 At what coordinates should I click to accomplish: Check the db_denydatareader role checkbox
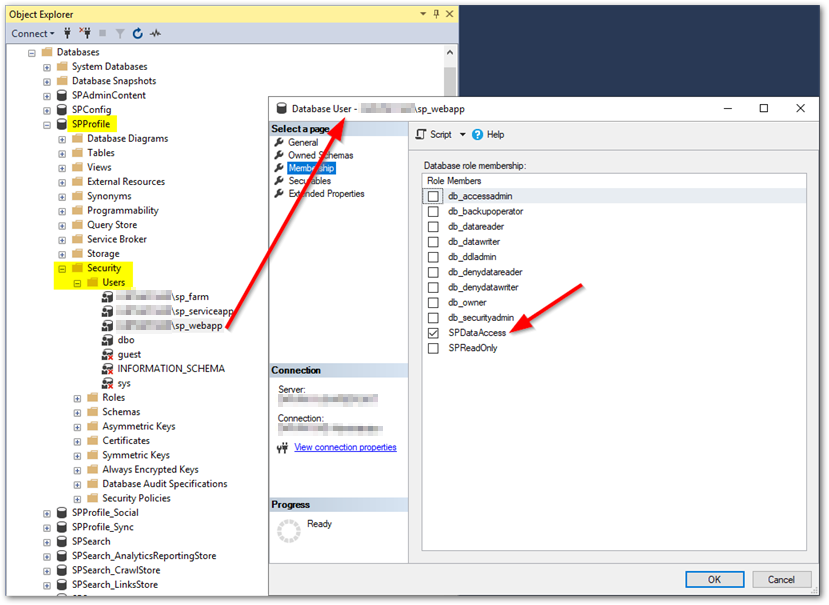coord(434,272)
